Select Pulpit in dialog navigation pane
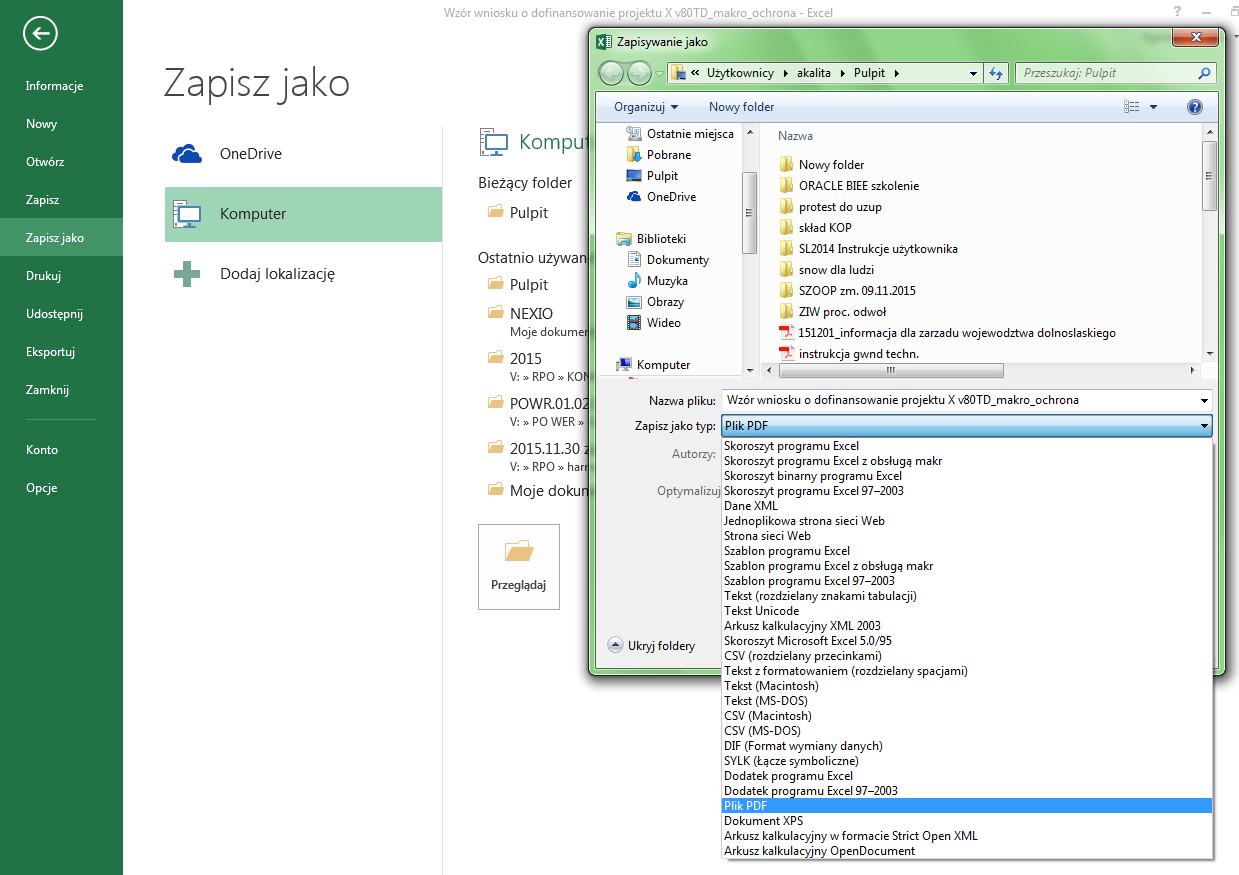This screenshot has height=875, width=1239. point(652,176)
